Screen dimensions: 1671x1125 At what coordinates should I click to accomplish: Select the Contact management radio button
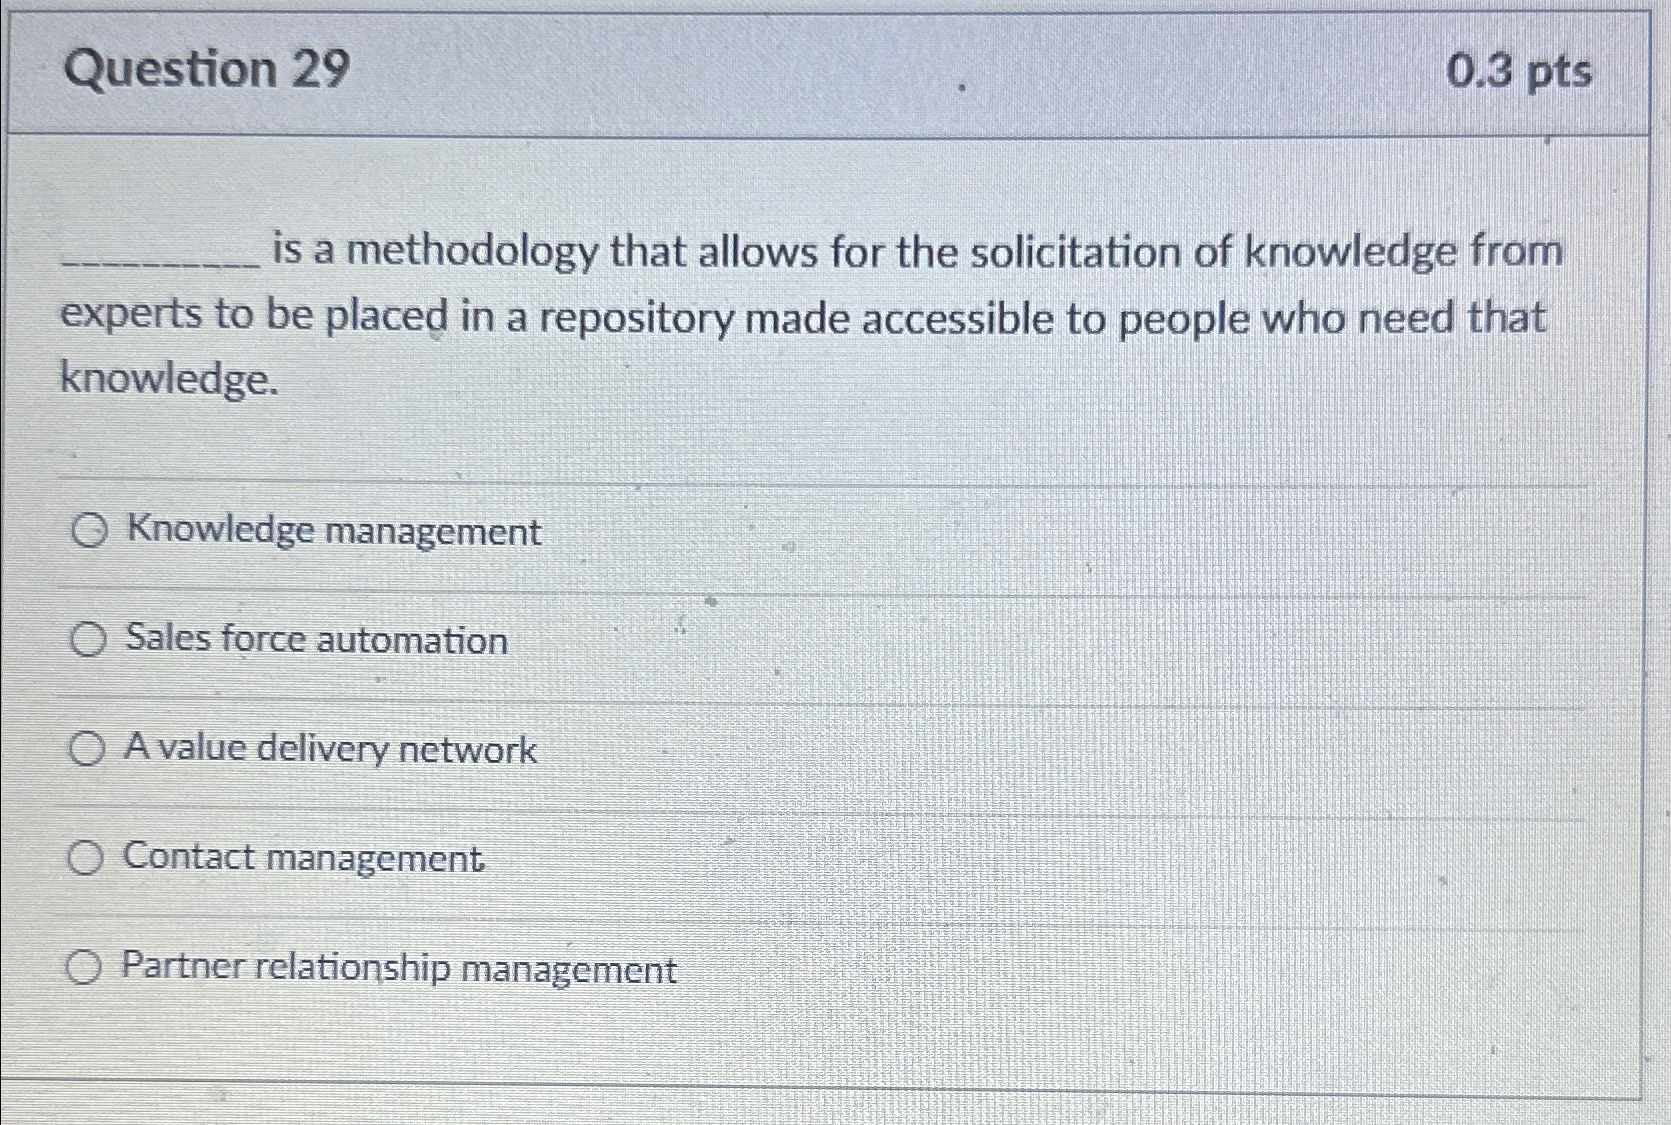coord(87,858)
